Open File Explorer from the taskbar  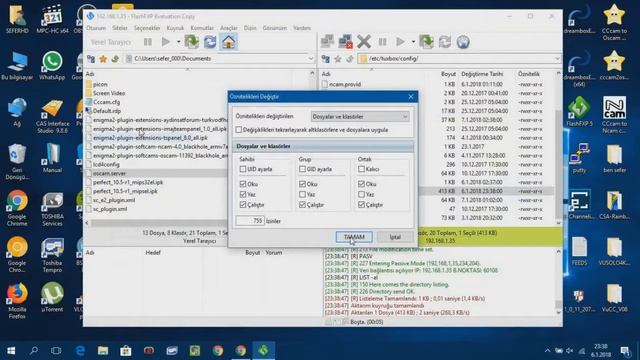pos(103,350)
